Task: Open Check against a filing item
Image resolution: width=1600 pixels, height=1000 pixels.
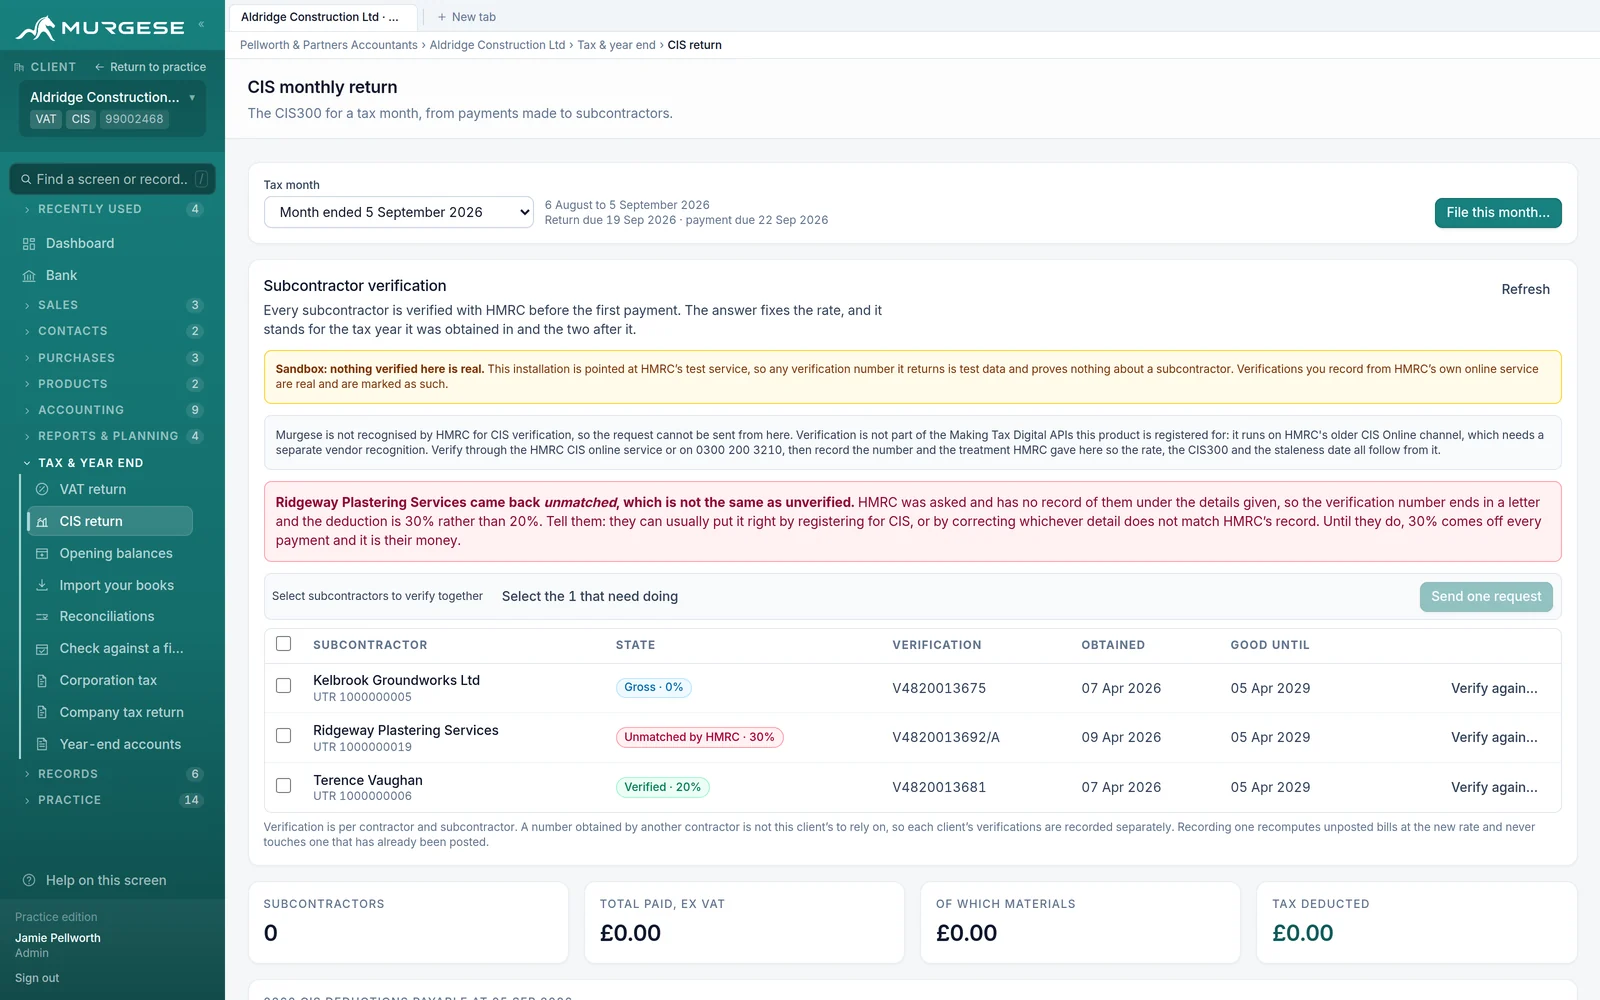Action: coord(110,648)
